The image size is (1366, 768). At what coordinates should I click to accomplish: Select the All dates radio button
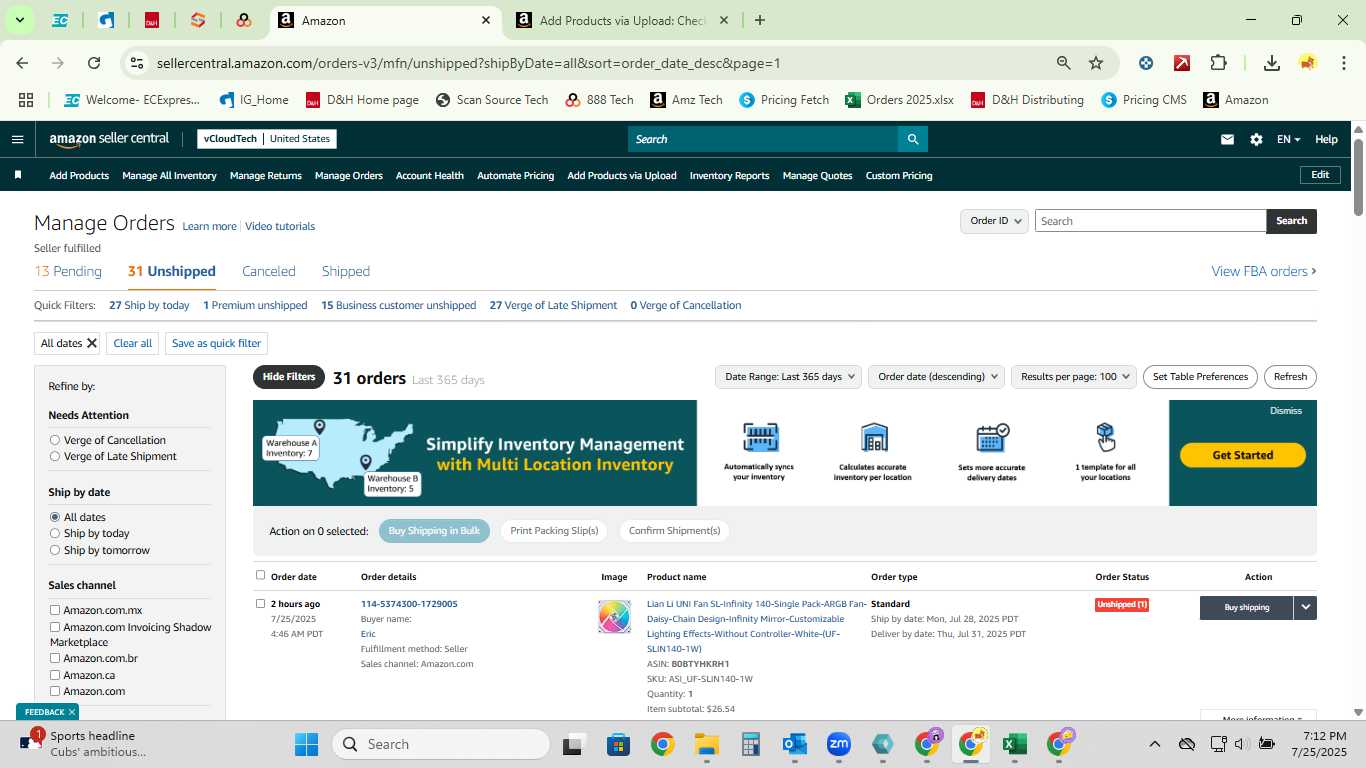click(x=55, y=517)
